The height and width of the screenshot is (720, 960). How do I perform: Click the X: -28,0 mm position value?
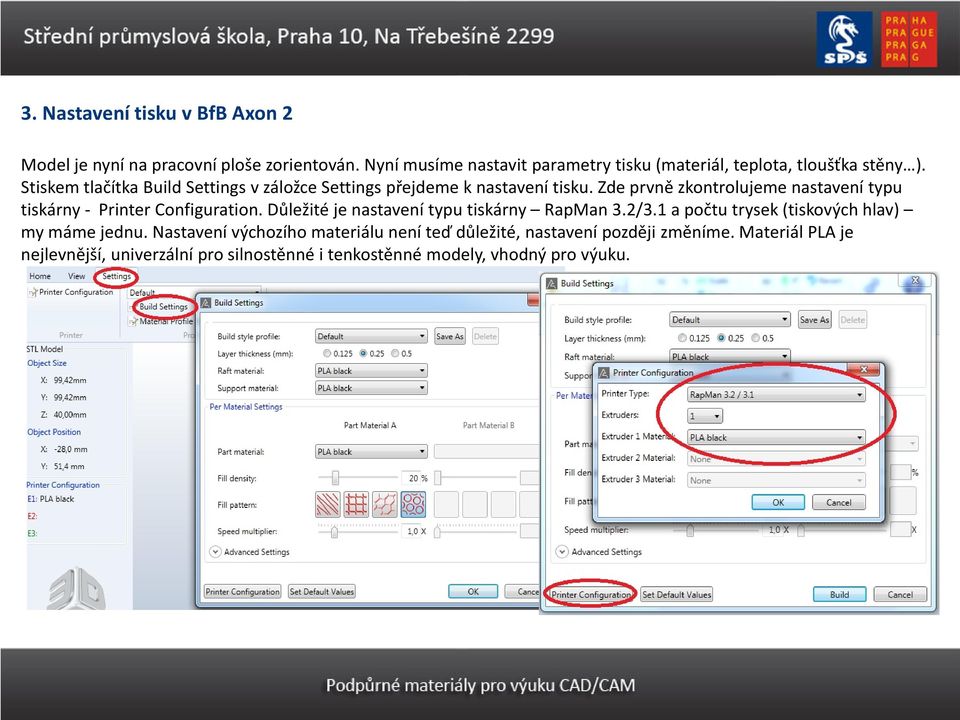pyautogui.click(x=64, y=449)
